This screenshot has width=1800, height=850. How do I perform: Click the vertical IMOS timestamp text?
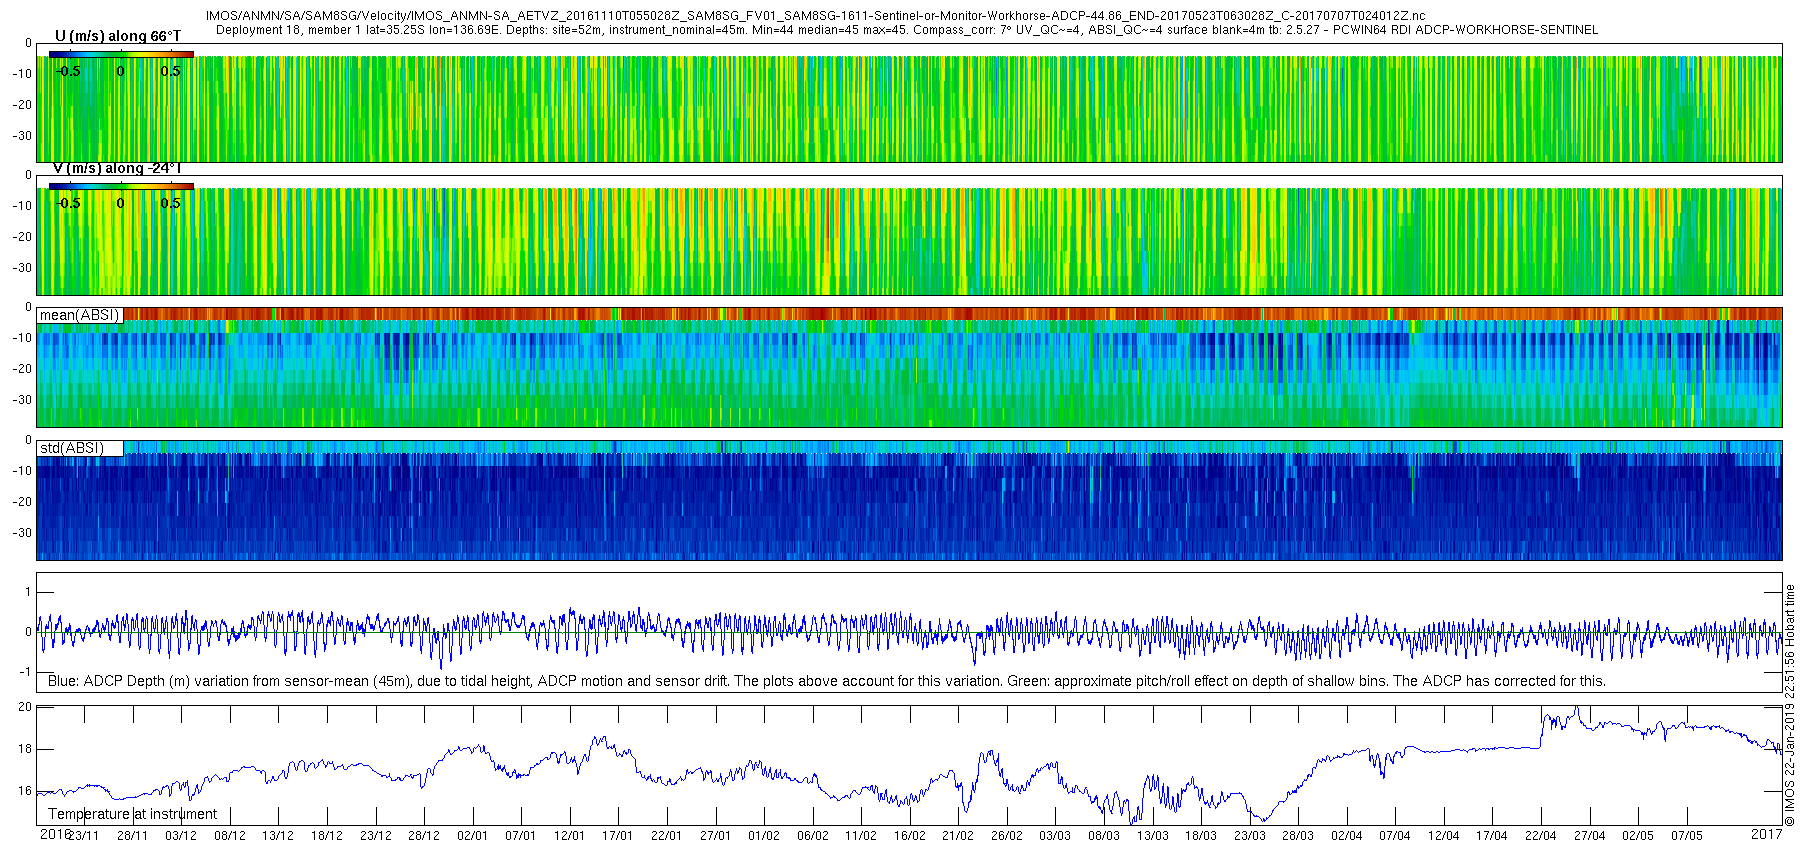pyautogui.click(x=1790, y=705)
